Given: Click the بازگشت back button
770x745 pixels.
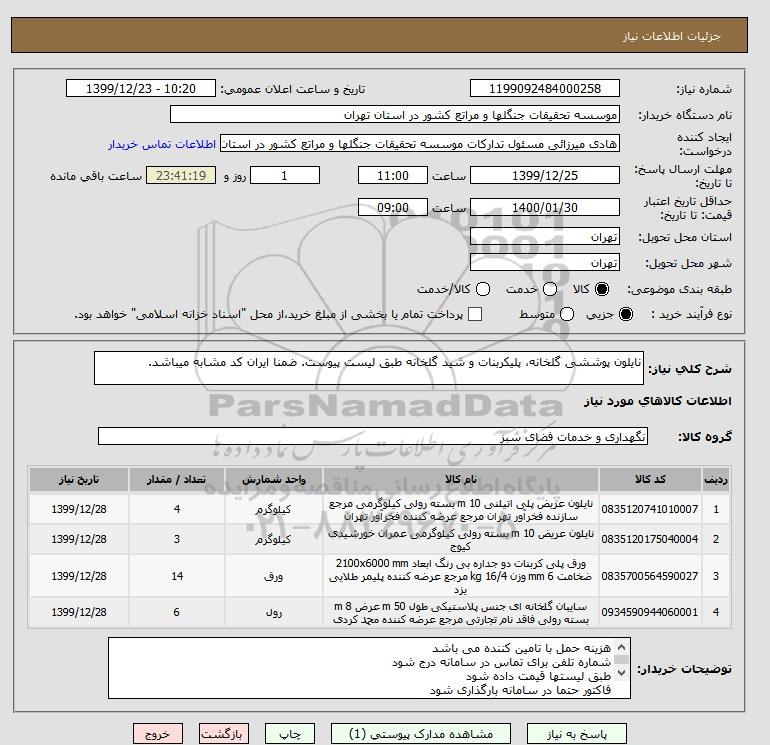Looking at the screenshot, I should click(x=224, y=734).
